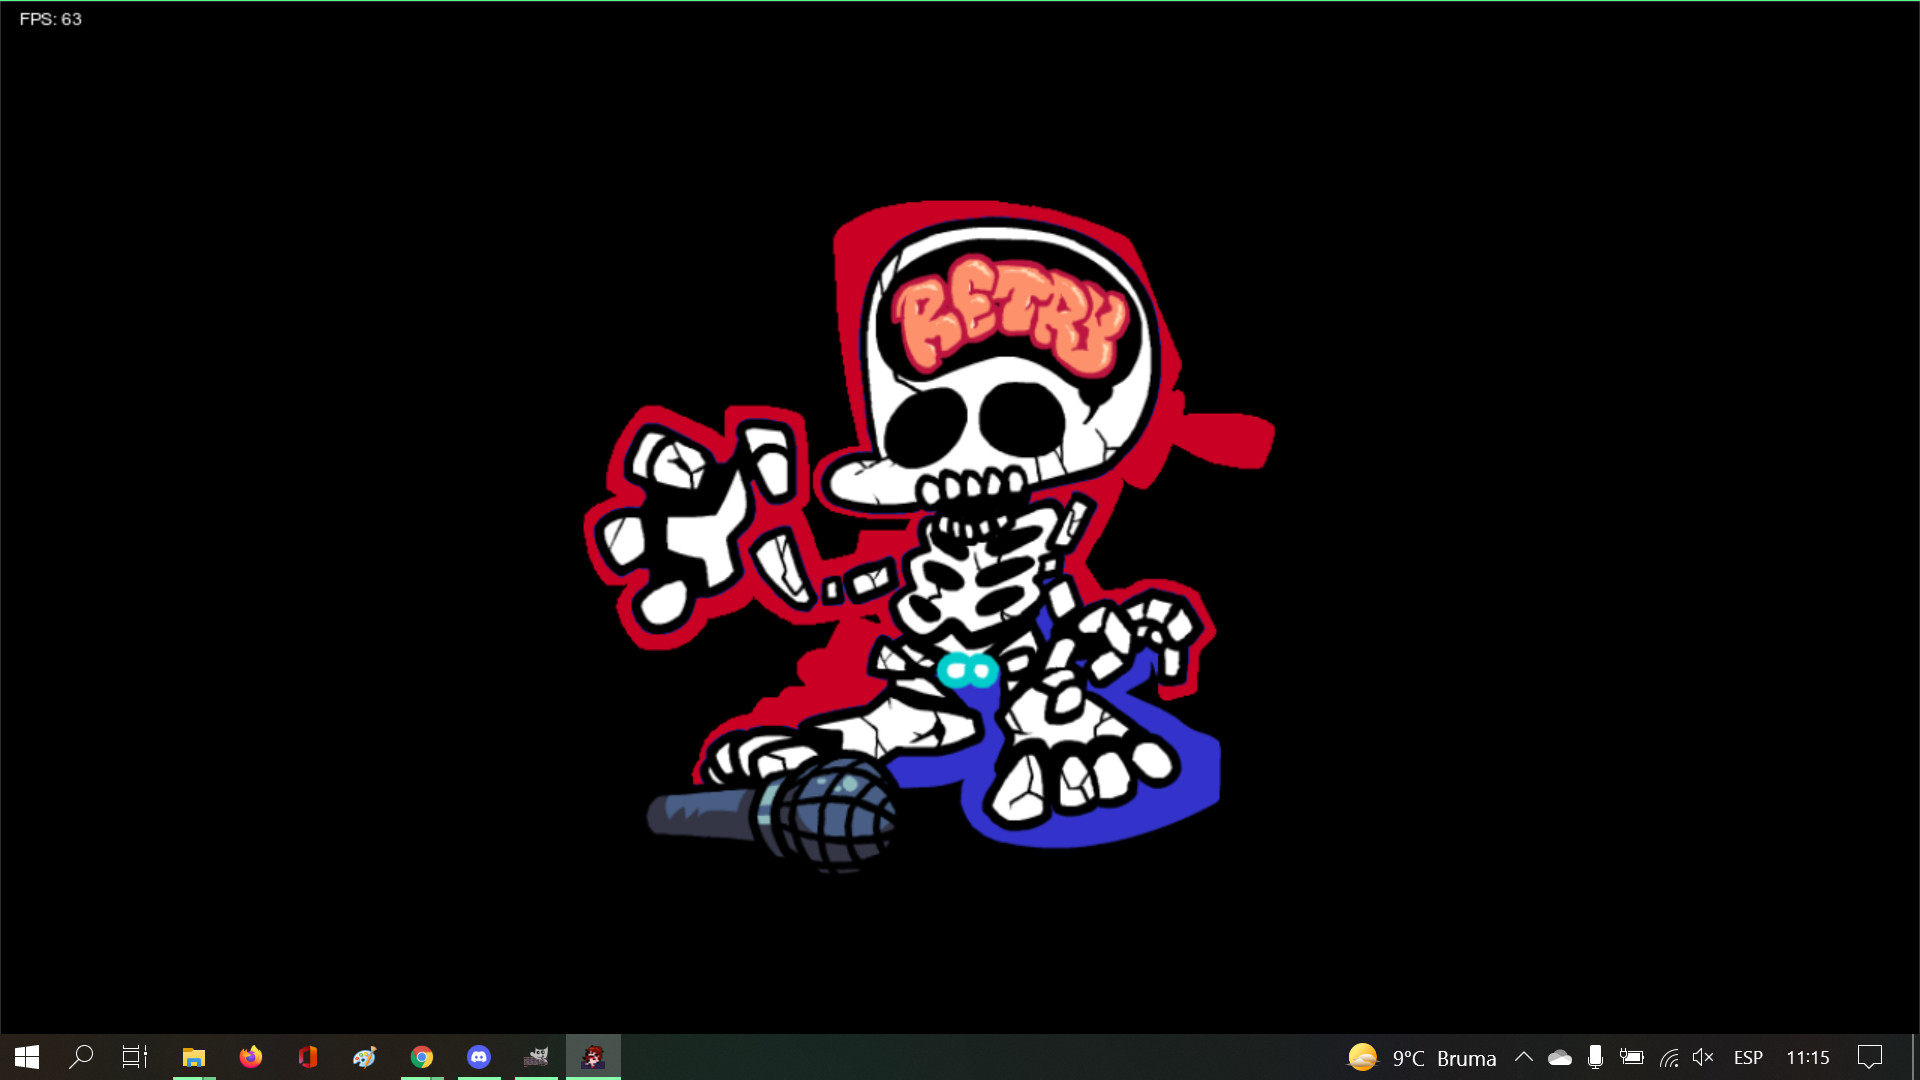Viewport: 1920px width, 1080px height.
Task: Open the ESP keyboard layout selector
Action: click(1749, 1057)
